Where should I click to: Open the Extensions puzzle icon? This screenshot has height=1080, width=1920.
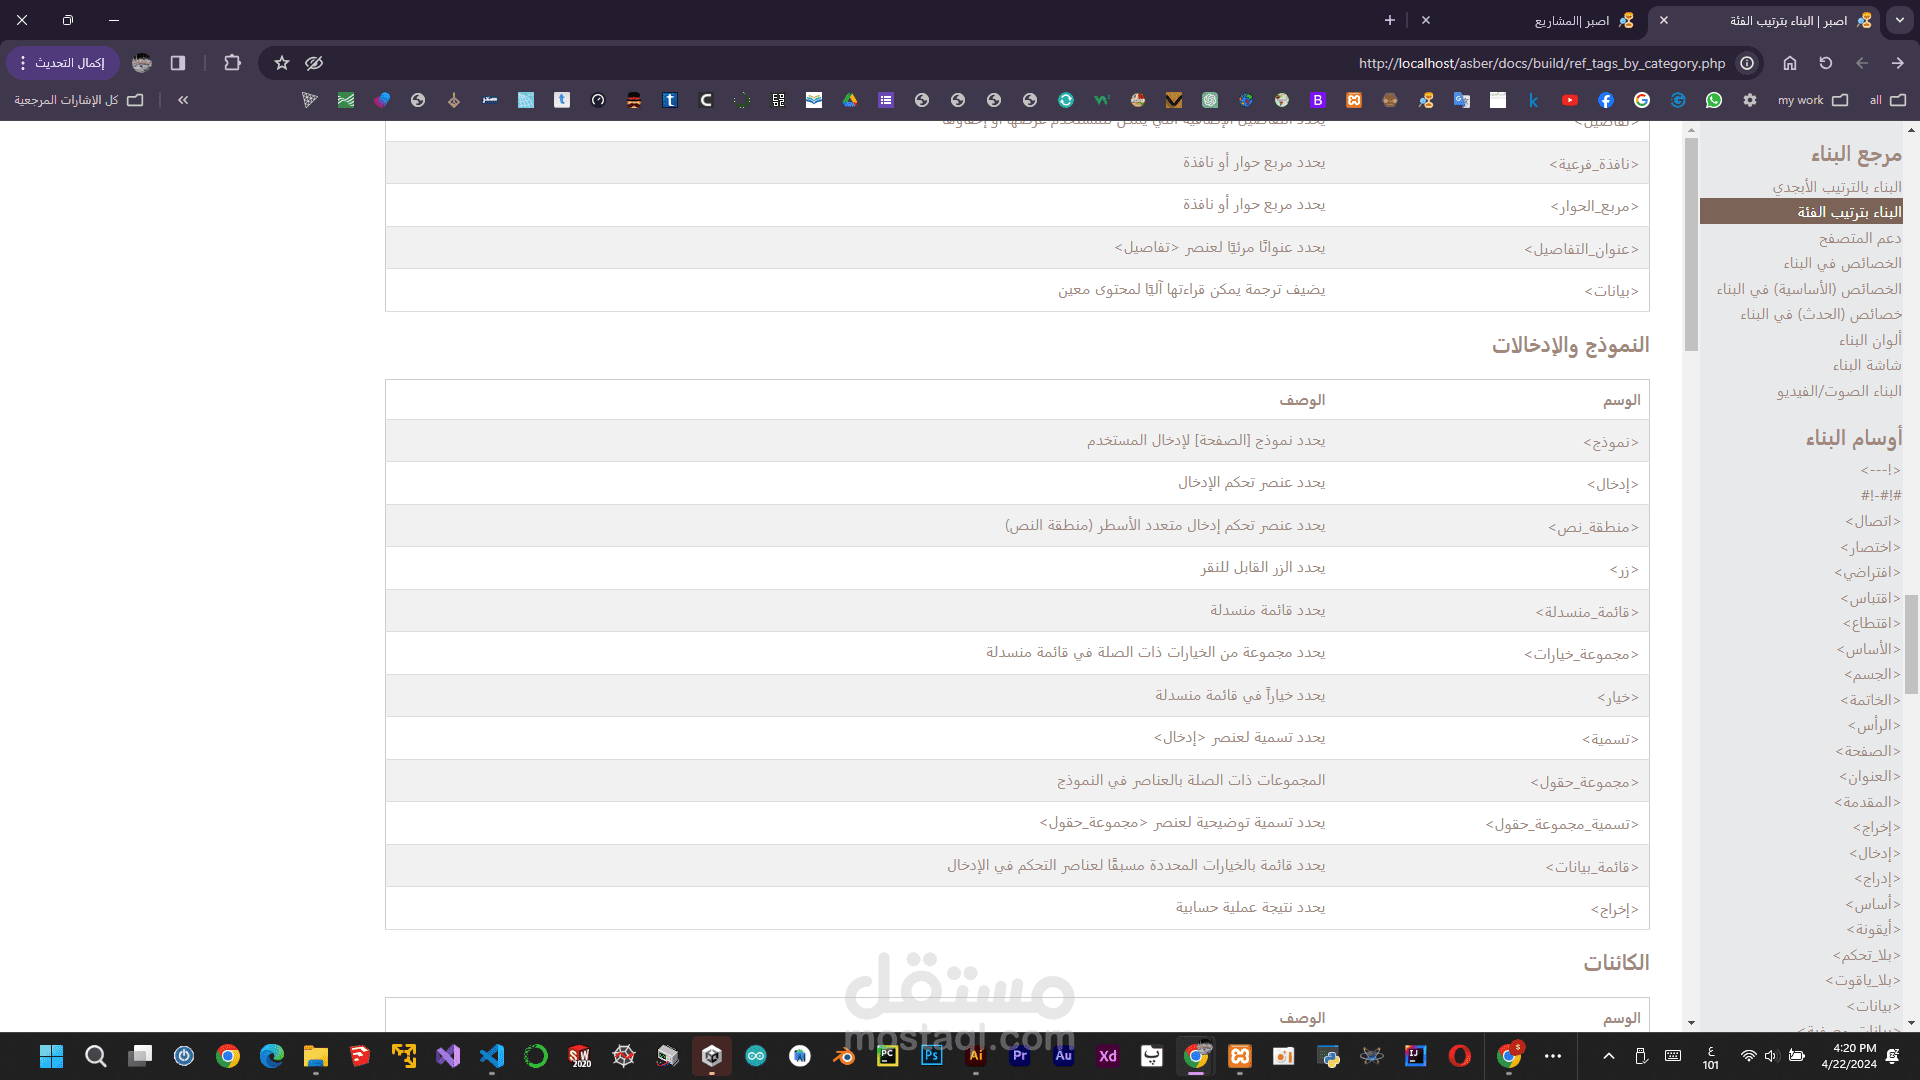[232, 63]
